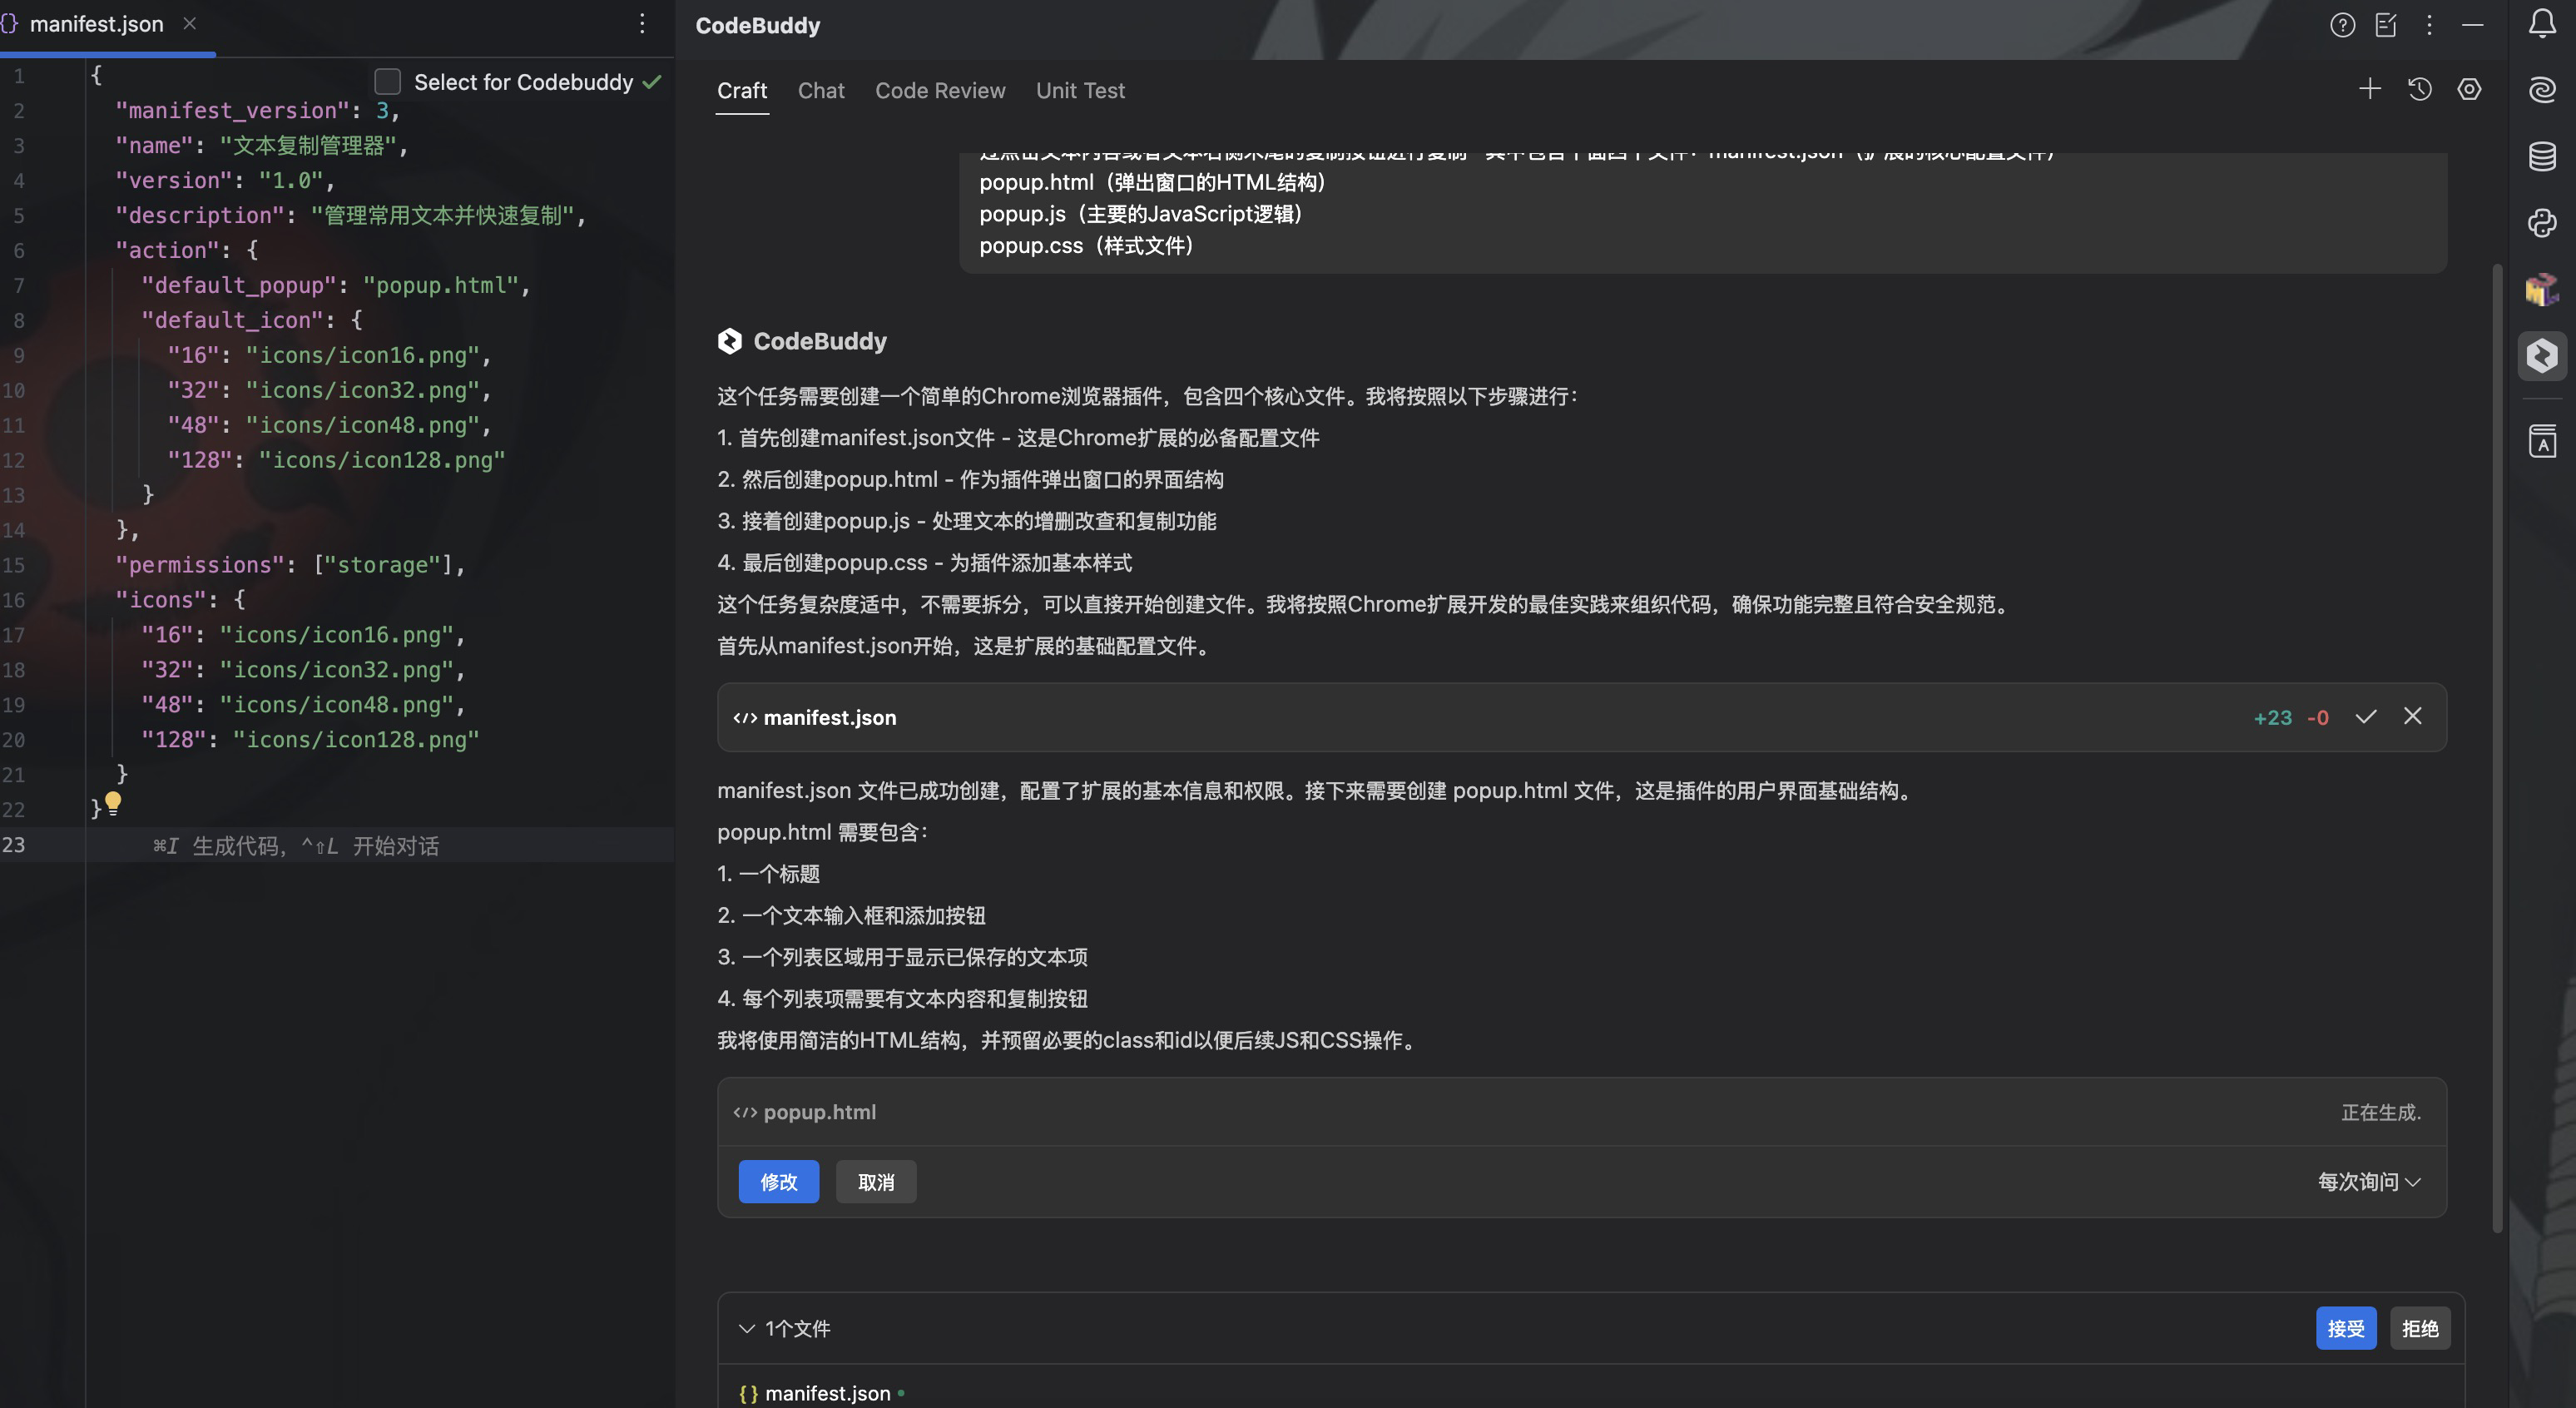2576x1408 pixels.
Task: Open CodeBuddy settings gear icon
Action: 2469,89
